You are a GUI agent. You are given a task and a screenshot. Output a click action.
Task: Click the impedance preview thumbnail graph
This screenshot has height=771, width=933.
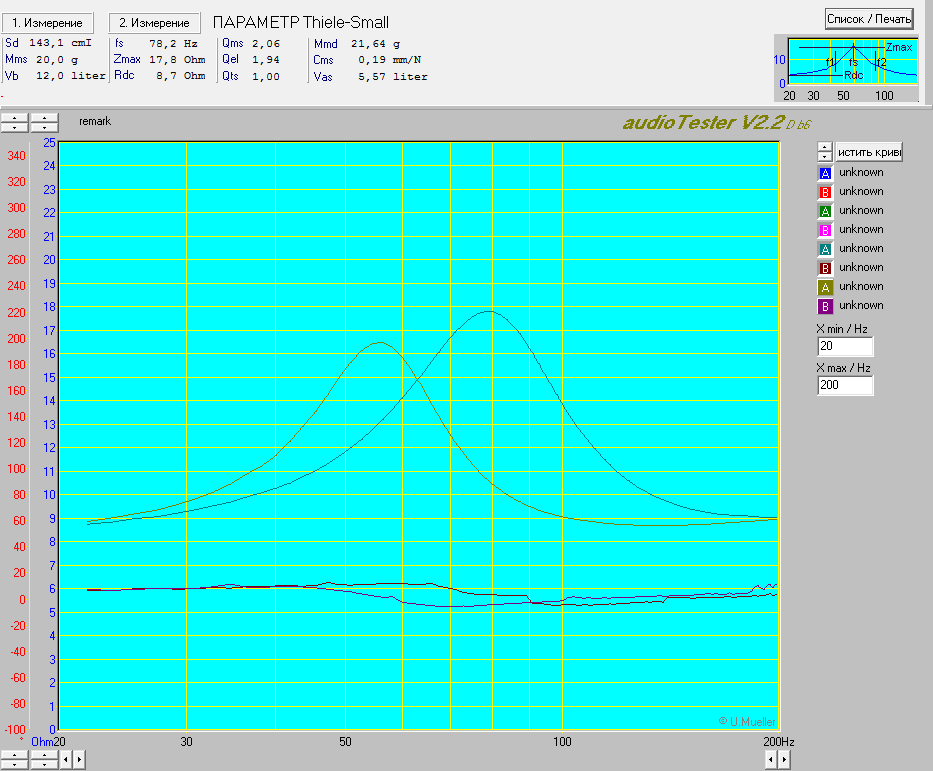(x=852, y=63)
